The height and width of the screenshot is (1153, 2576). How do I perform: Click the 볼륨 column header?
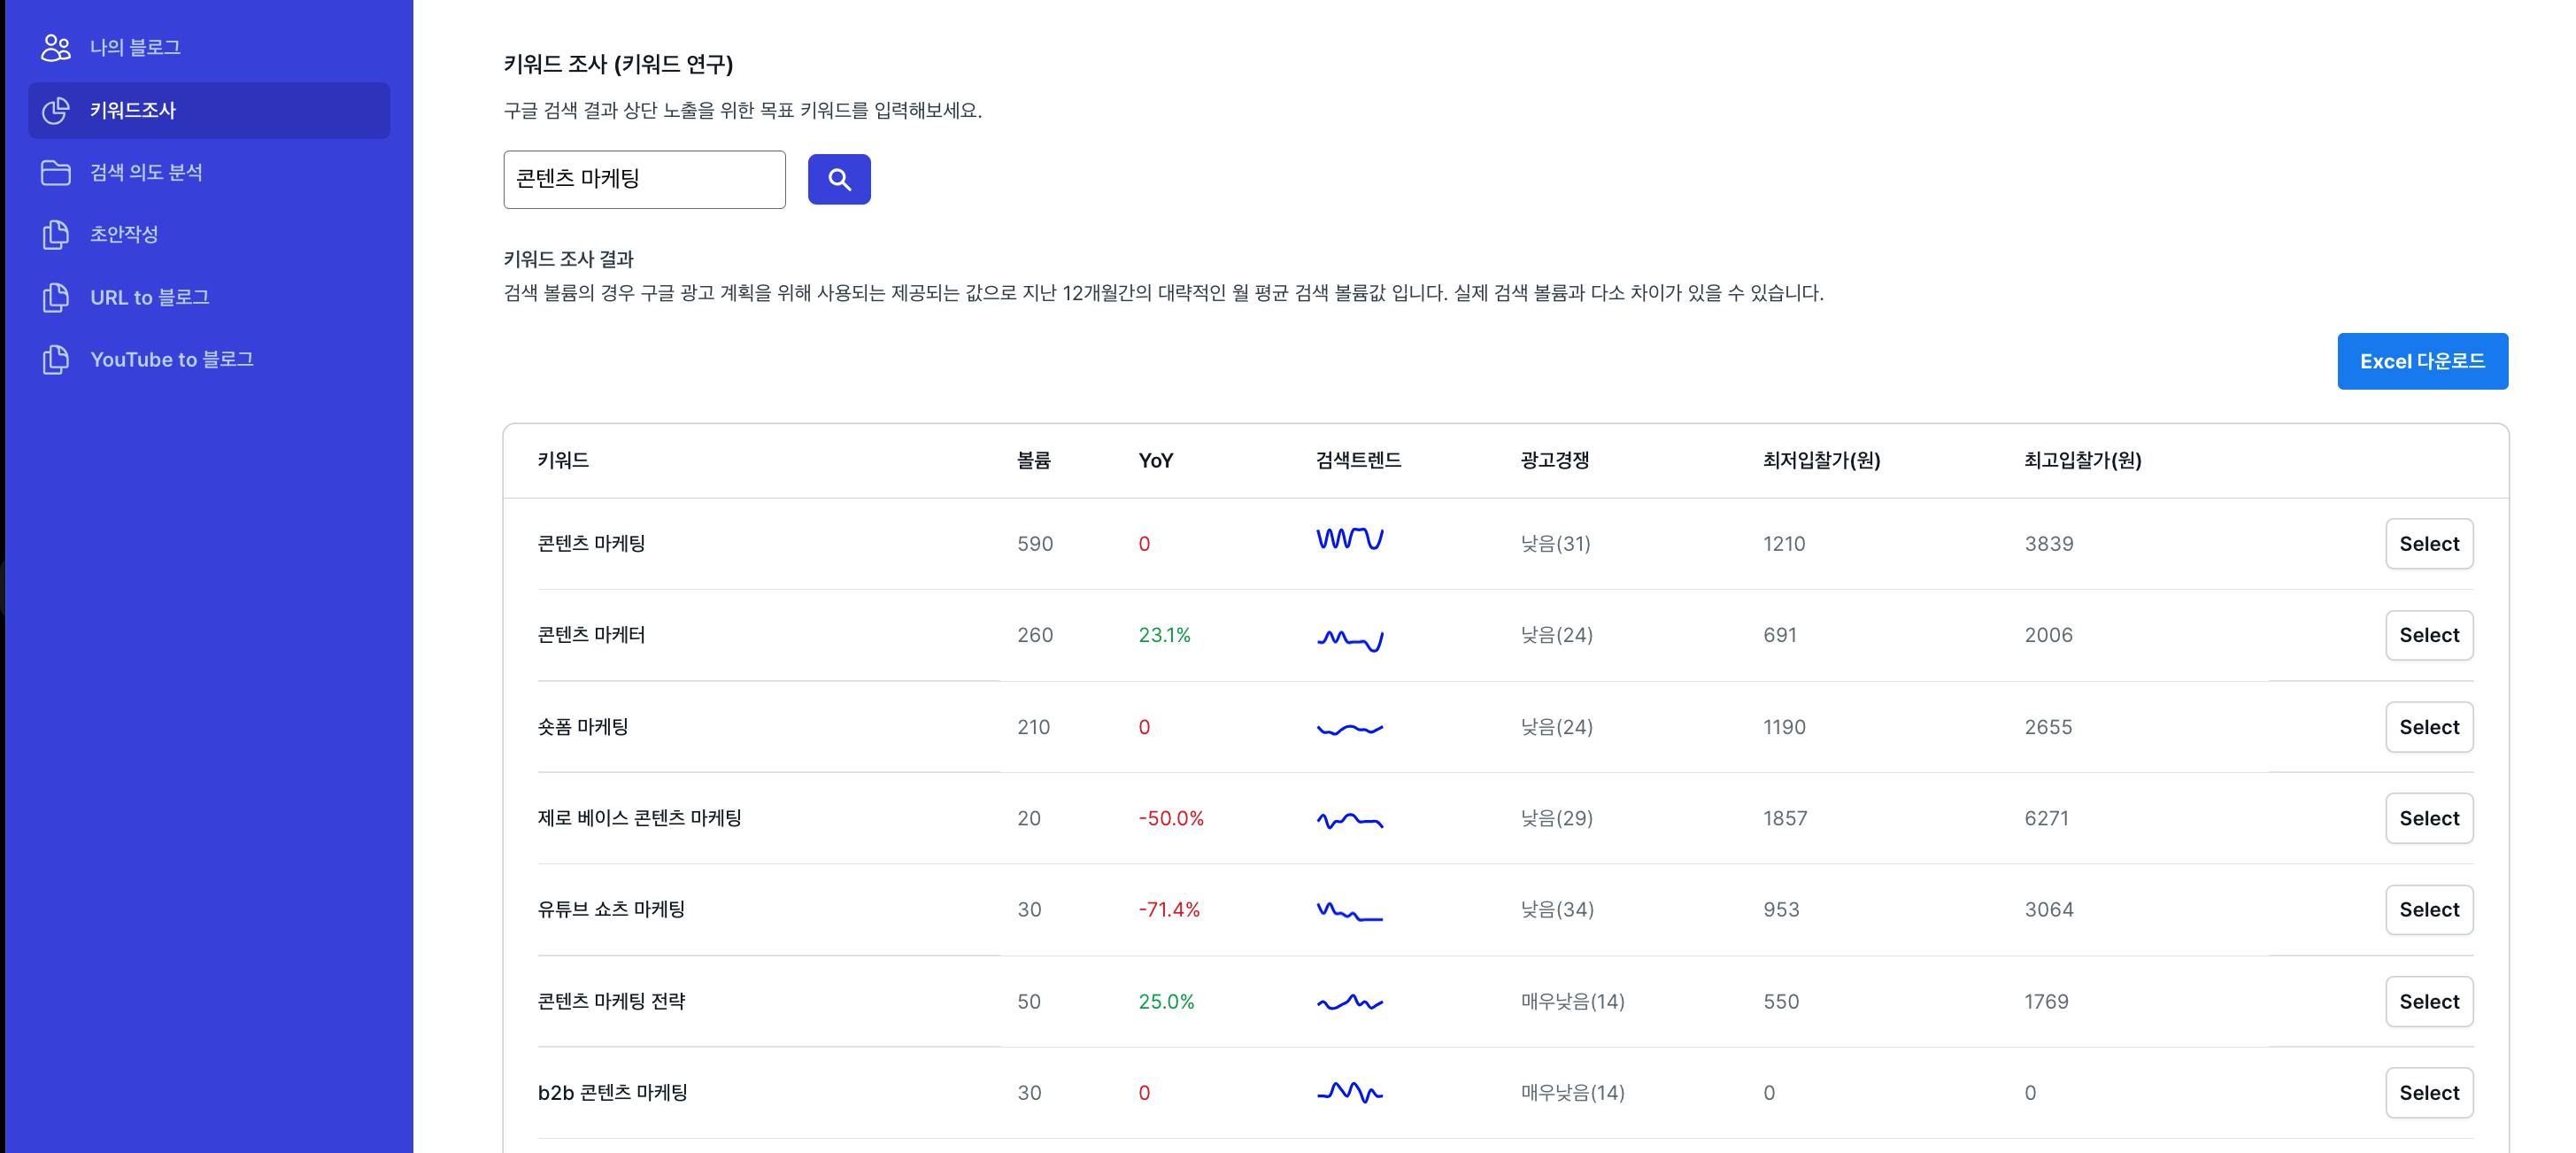point(1033,460)
